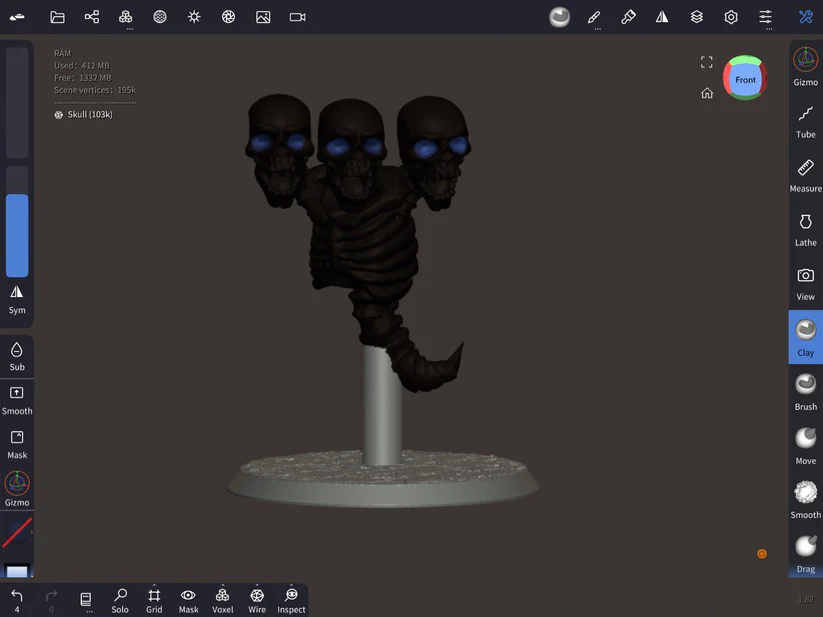Set brush radius on upper slider
Screen dimensions: 823x617
coord(17,103)
